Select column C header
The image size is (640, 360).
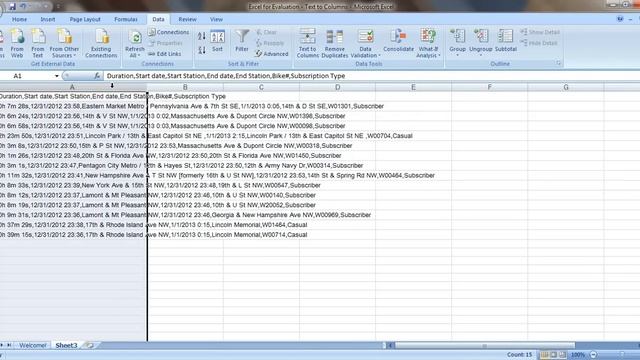[261, 87]
